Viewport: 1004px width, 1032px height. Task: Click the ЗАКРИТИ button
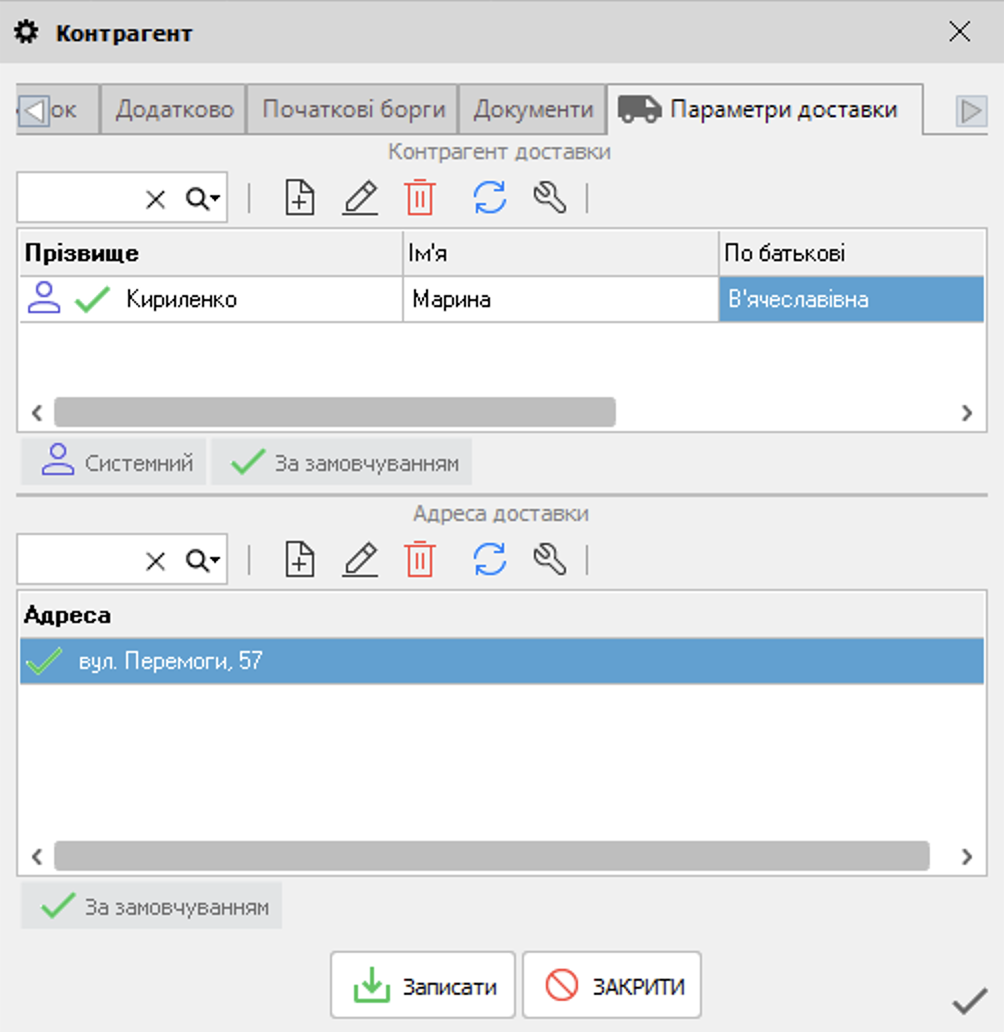(x=612, y=985)
